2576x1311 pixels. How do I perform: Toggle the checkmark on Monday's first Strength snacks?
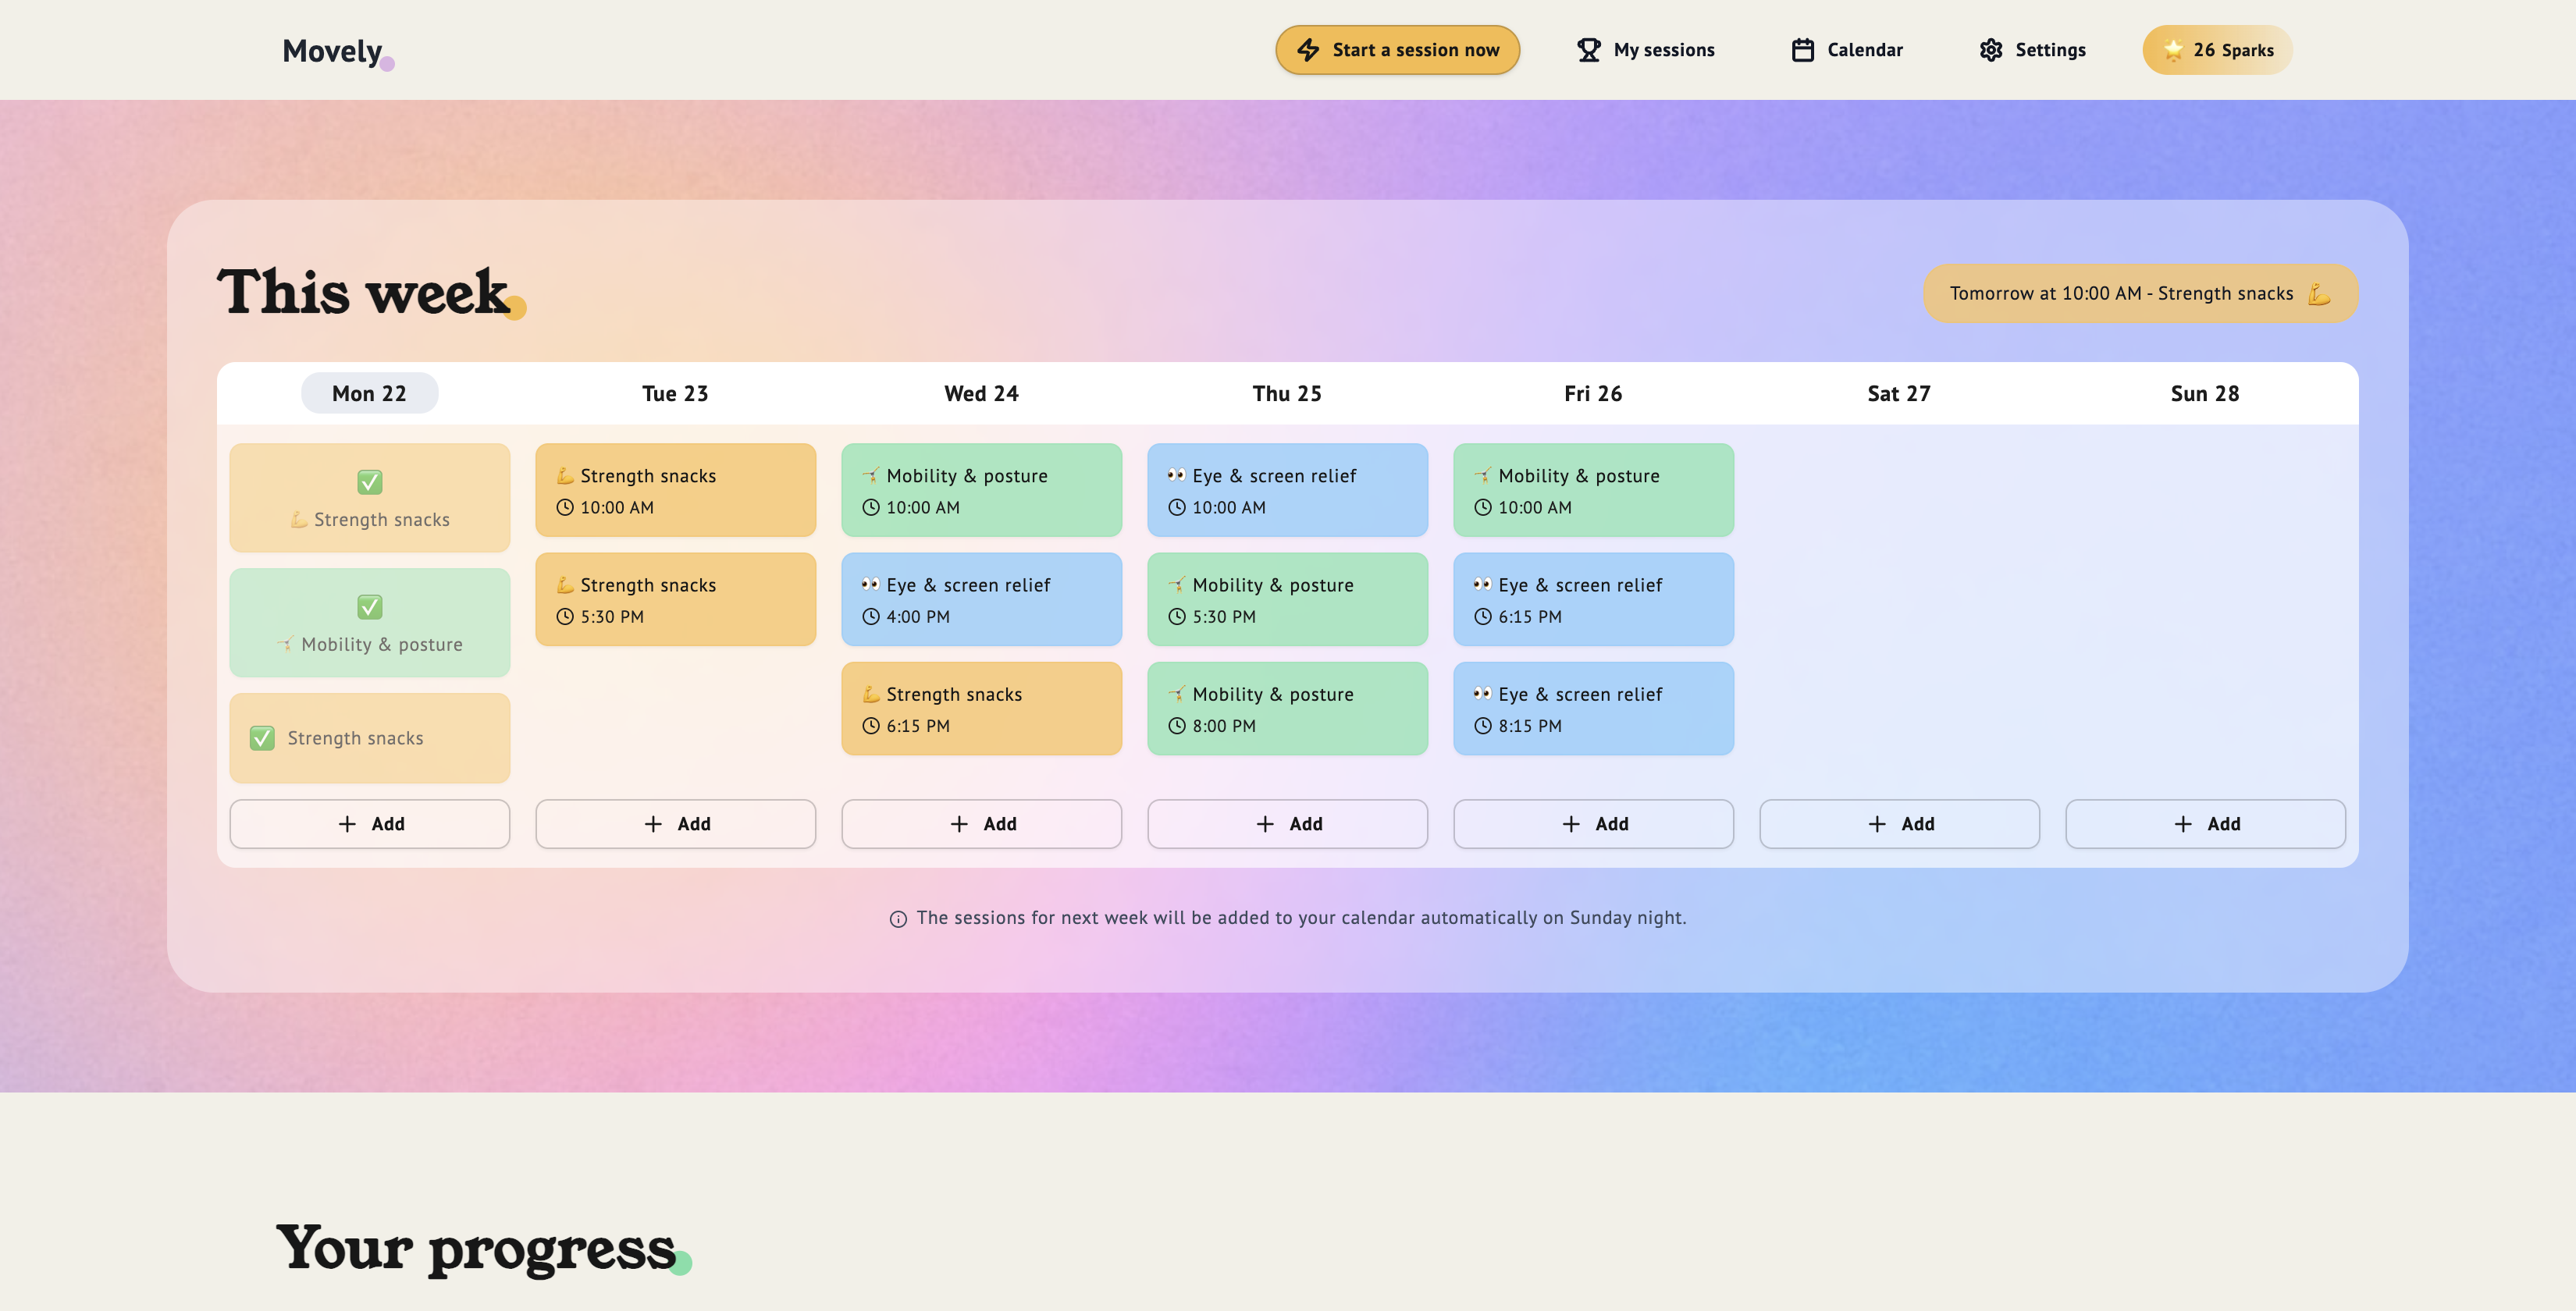[x=370, y=482]
